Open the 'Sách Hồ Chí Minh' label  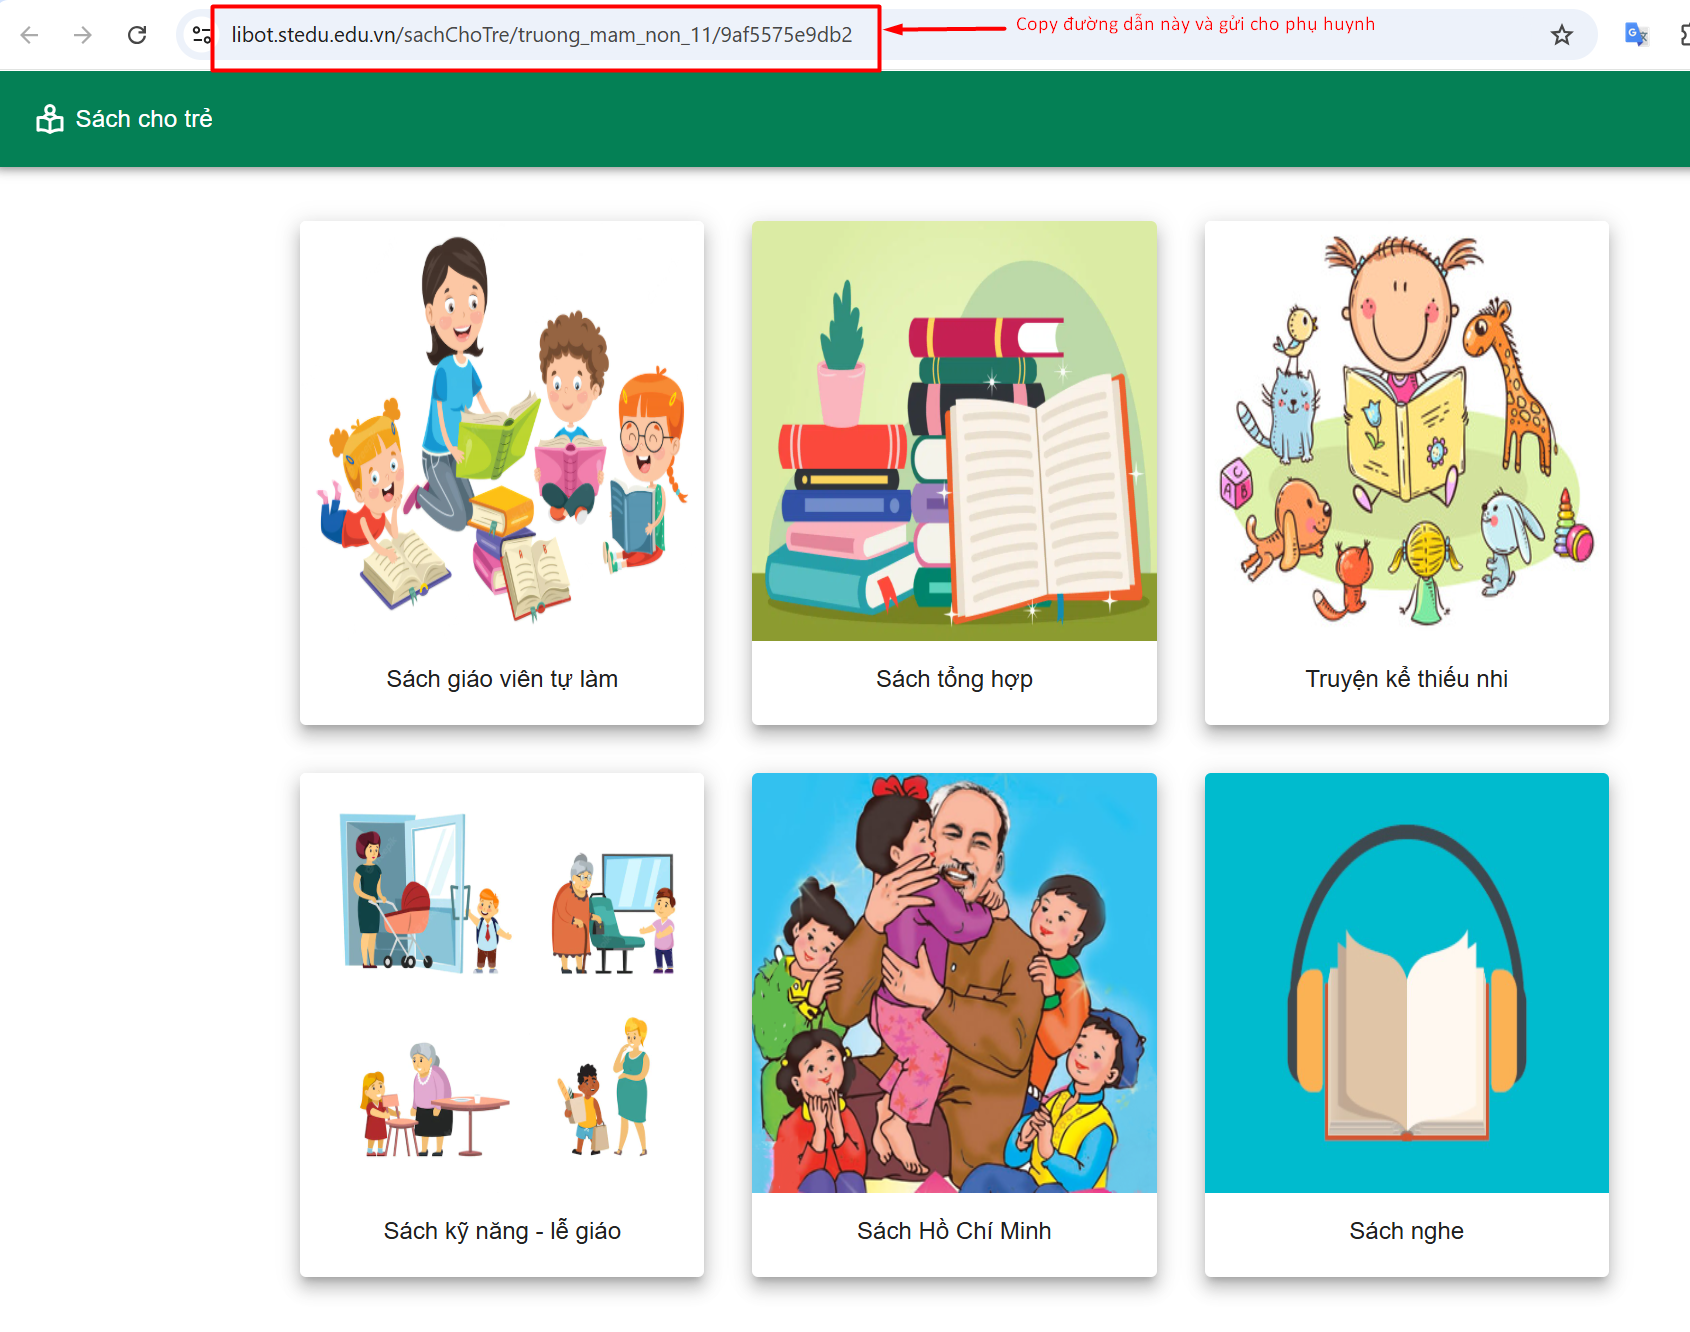[x=954, y=1231]
